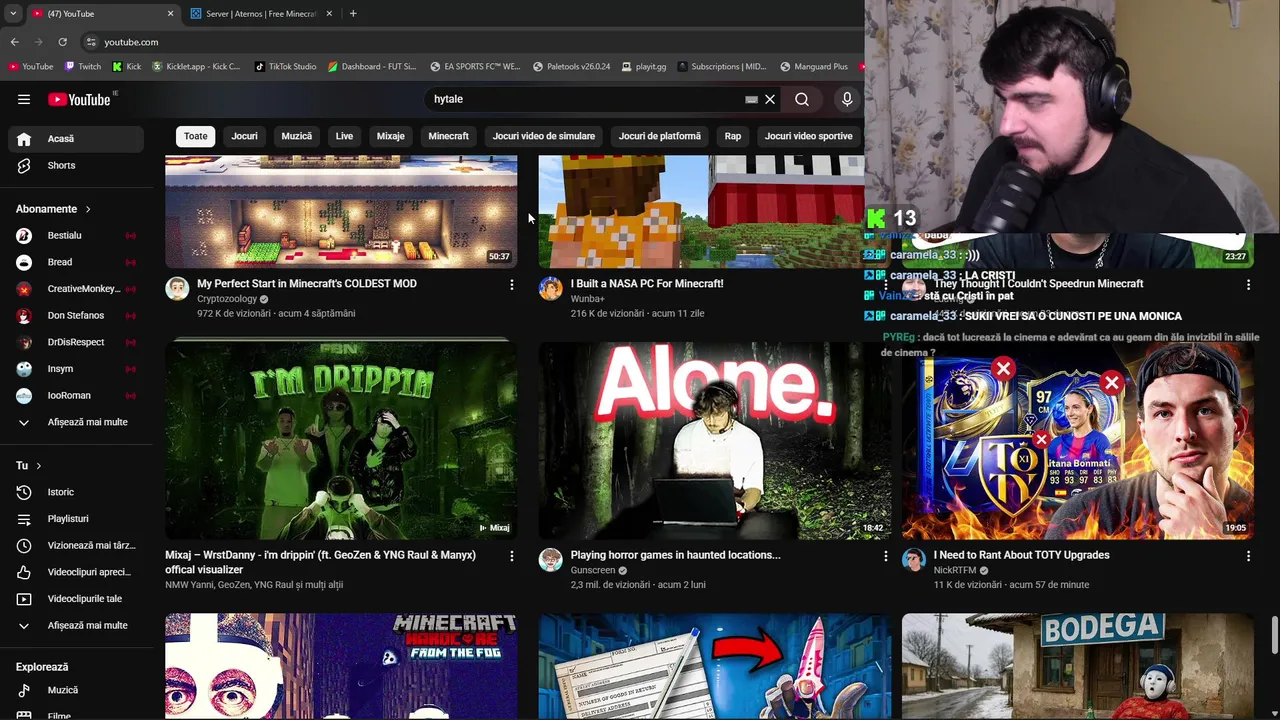The height and width of the screenshot is (720, 1280).
Task: Clear the search text with the X icon
Action: 770,99
